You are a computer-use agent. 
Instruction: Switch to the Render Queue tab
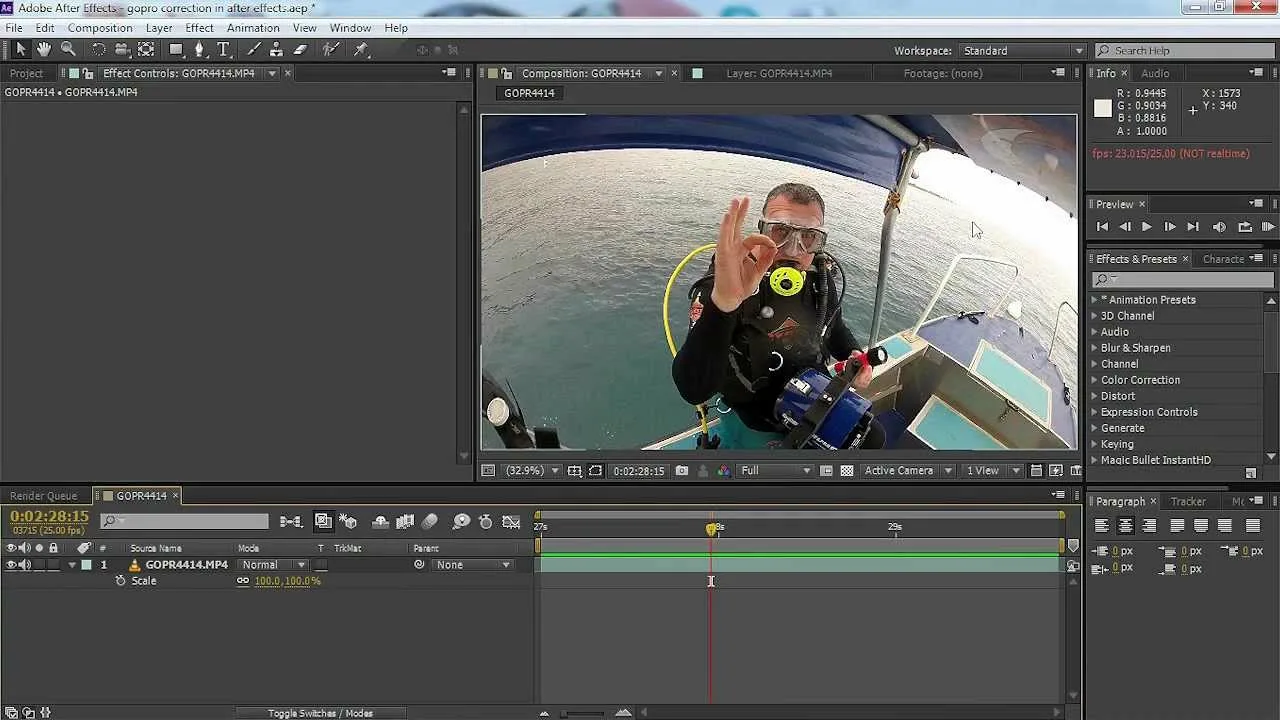point(43,496)
